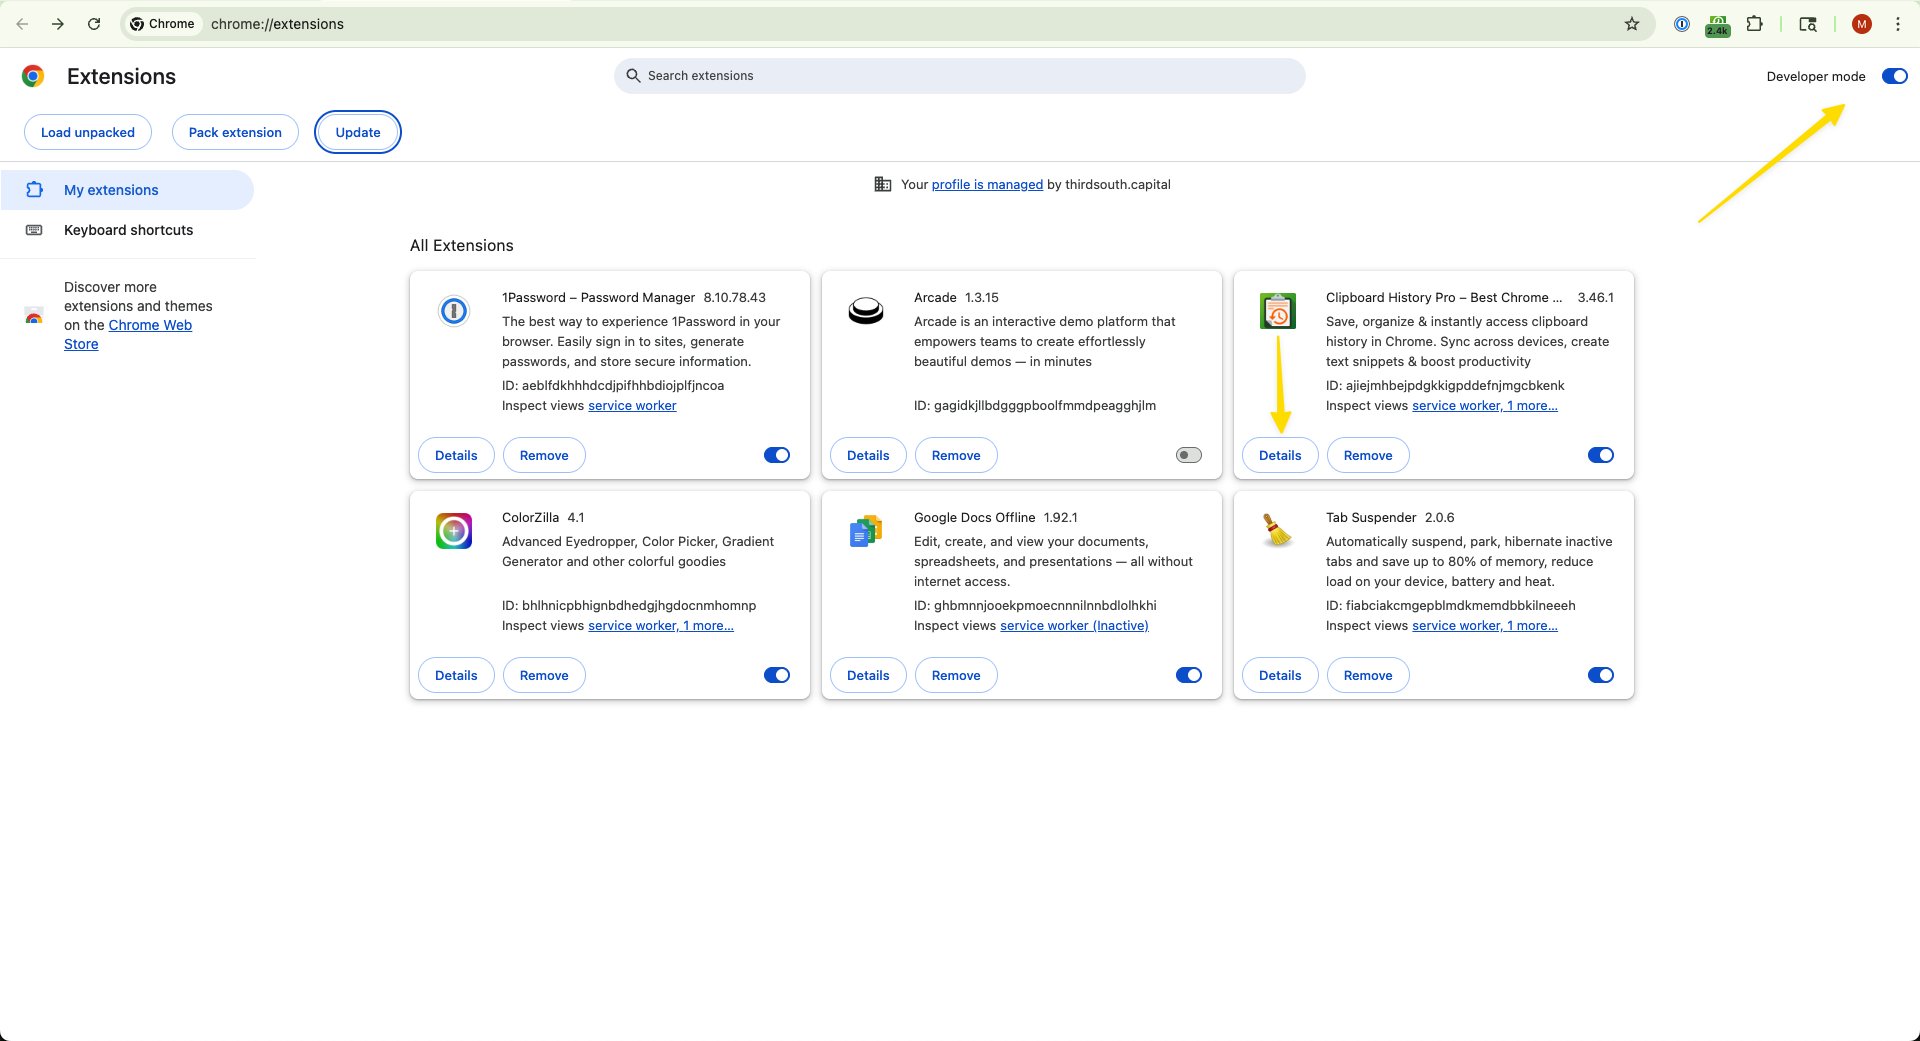Click ColorZilla 4.1 title text
1920x1041 pixels.
543,517
